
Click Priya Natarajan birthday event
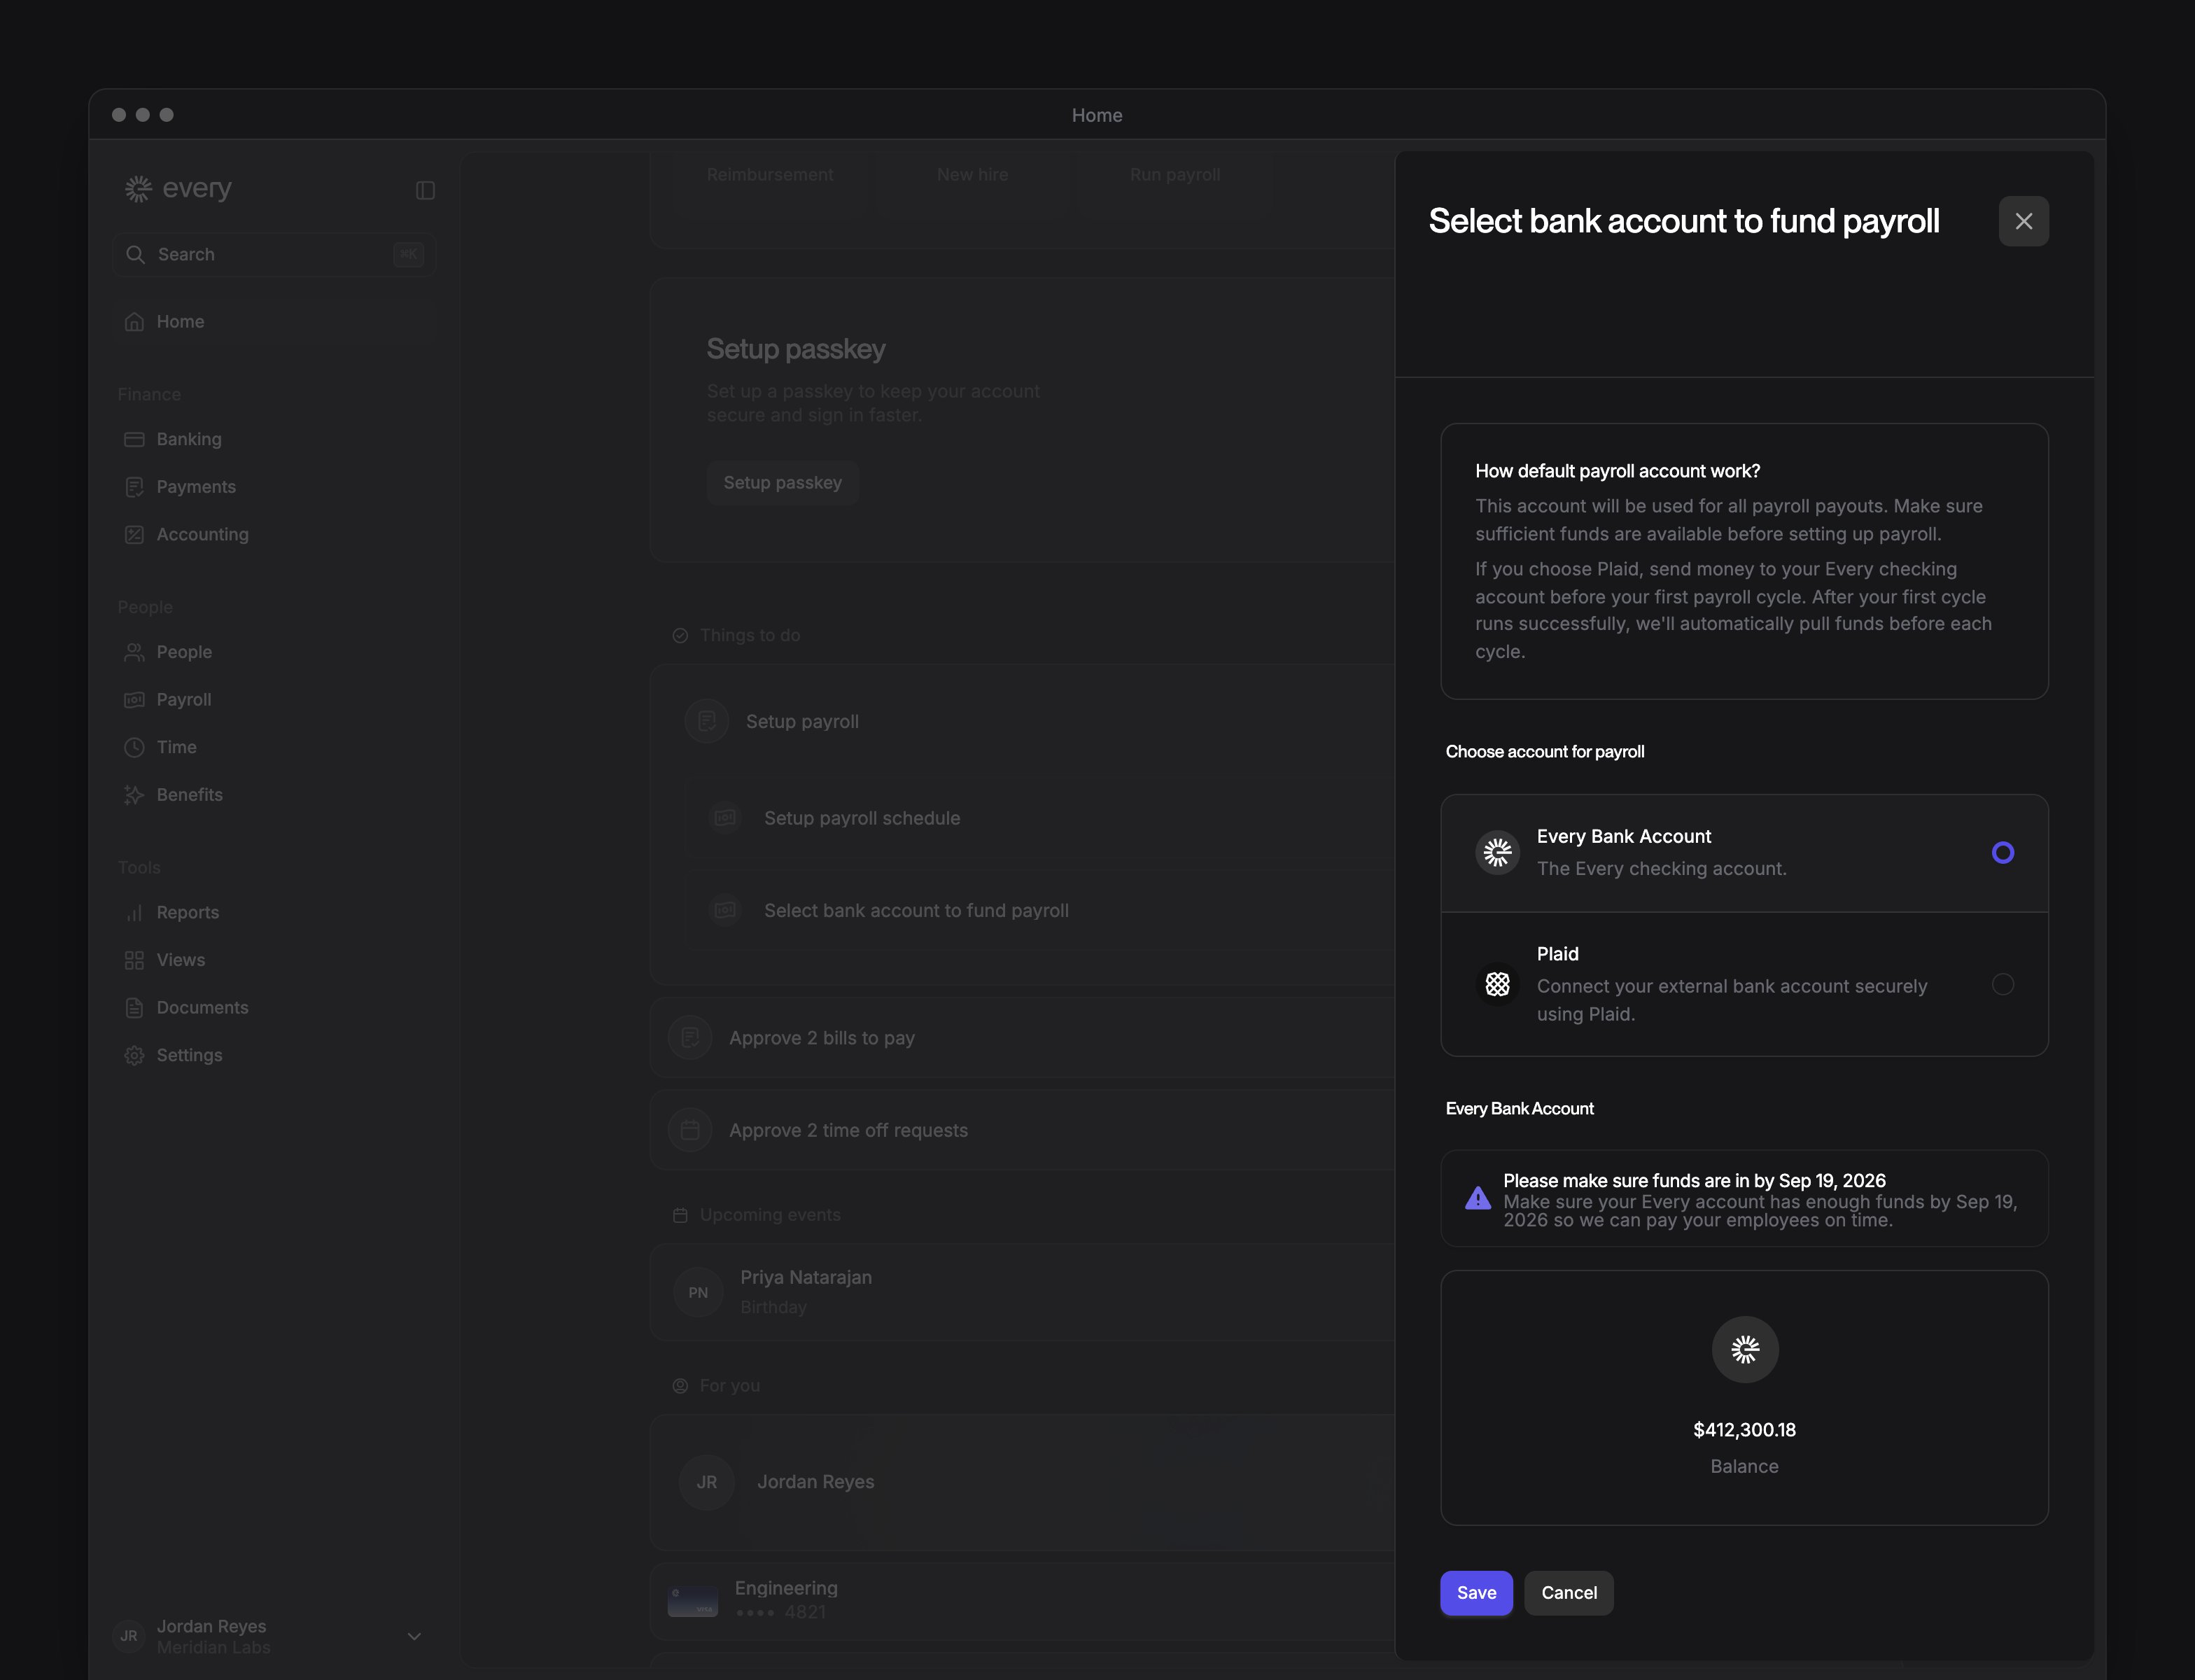pos(1023,1292)
